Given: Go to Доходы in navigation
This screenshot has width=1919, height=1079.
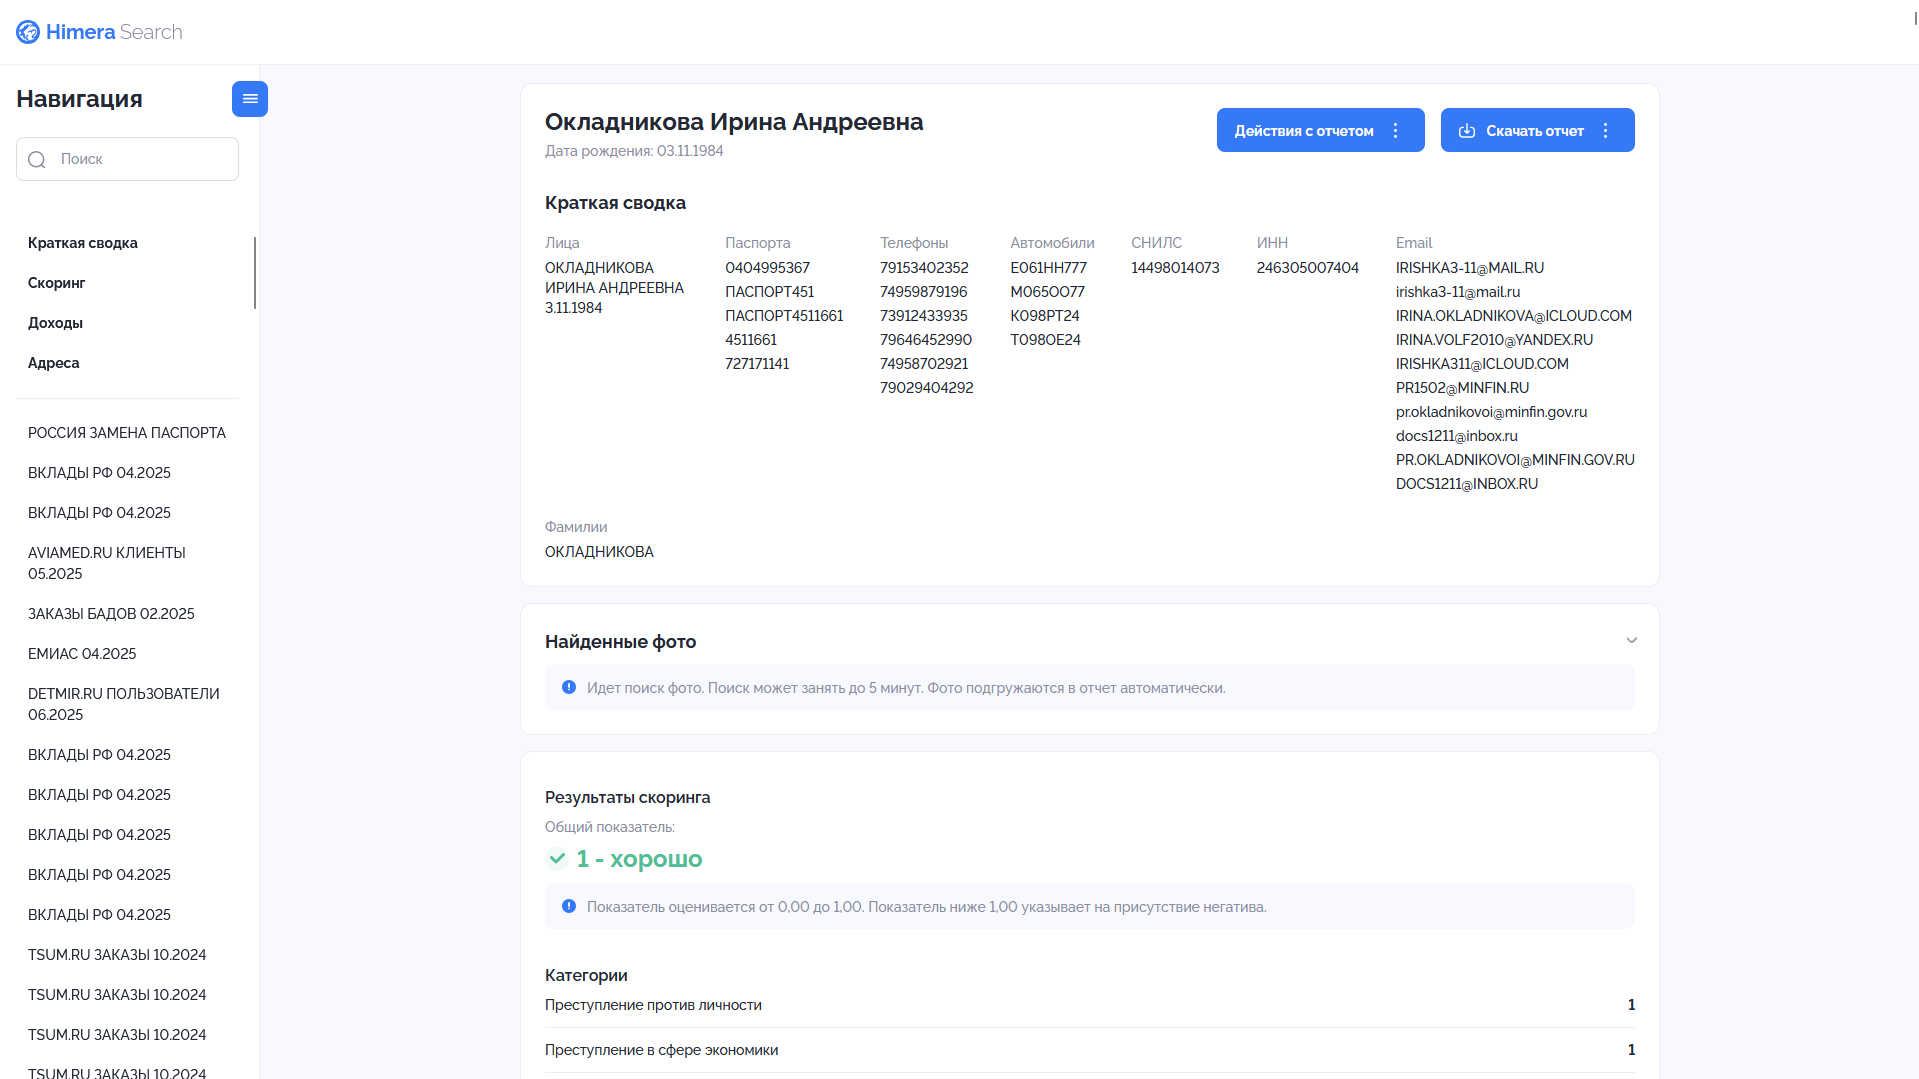Looking at the screenshot, I should tap(55, 323).
